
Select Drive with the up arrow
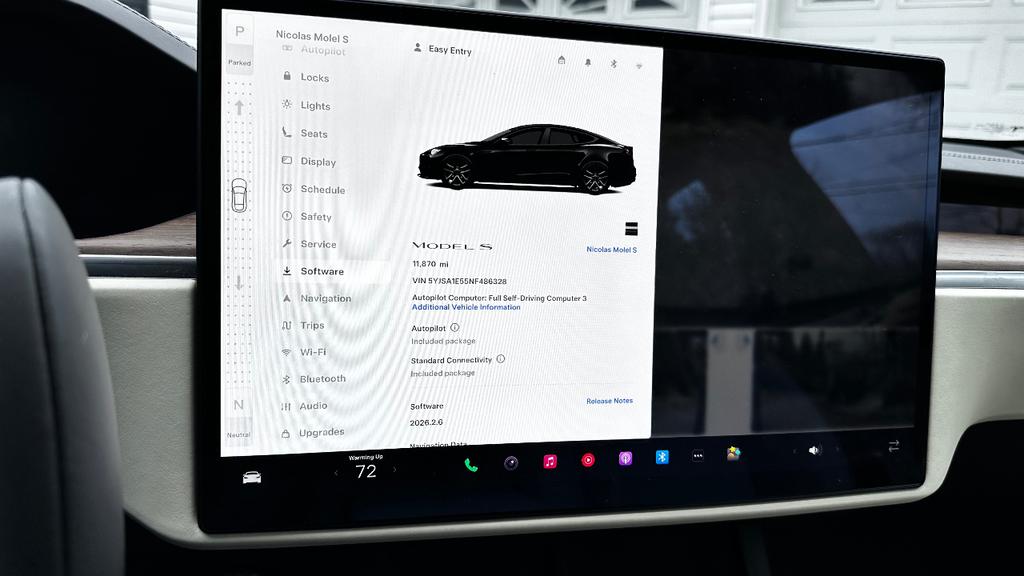pos(239,108)
